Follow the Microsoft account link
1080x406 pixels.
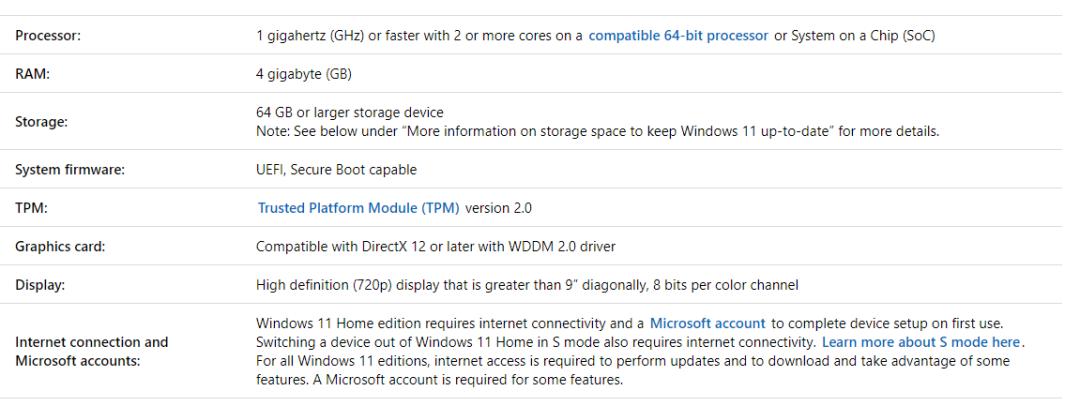click(706, 322)
